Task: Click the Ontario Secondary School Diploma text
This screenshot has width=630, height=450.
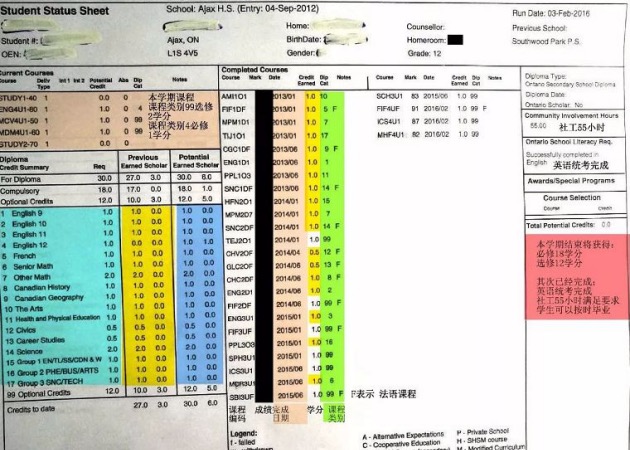Action: [570, 84]
